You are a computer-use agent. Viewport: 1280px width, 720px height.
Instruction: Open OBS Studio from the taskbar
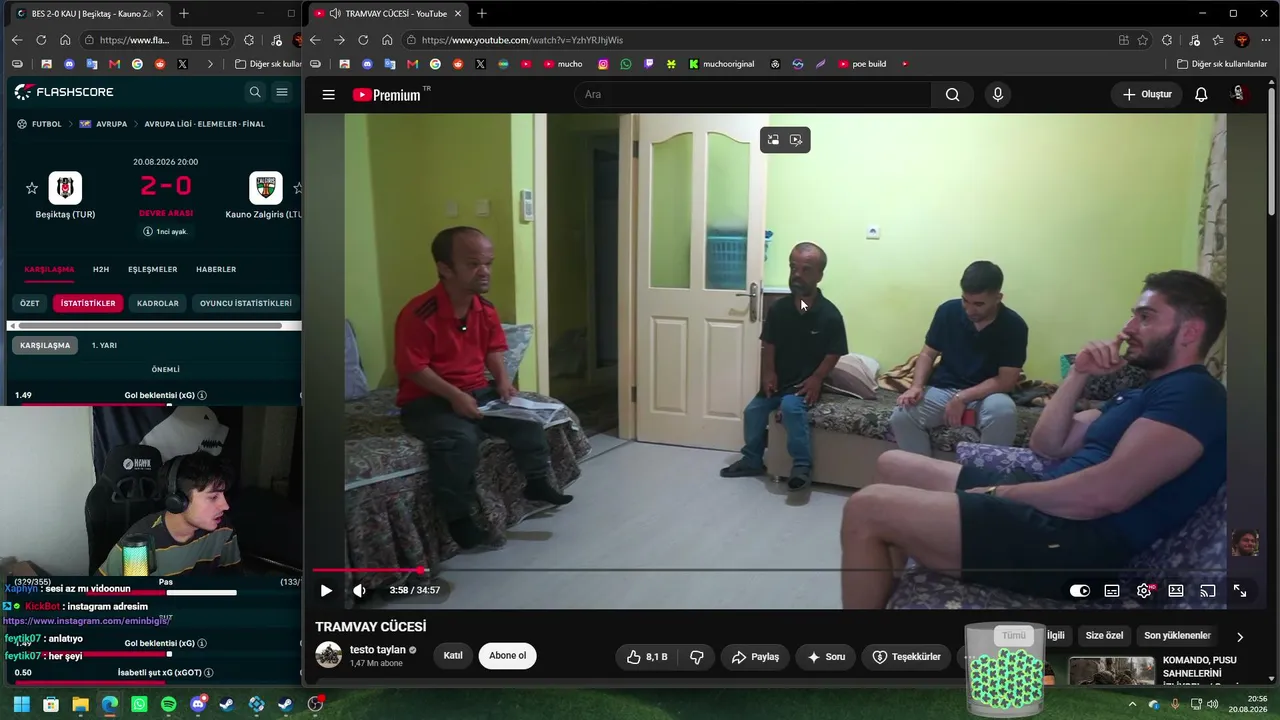coord(315,704)
